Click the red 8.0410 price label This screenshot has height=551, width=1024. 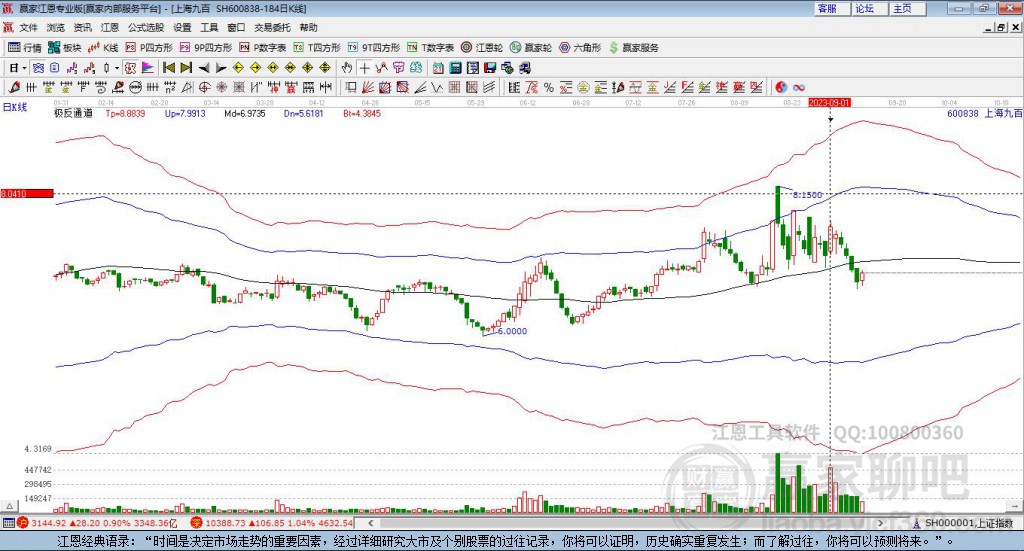(27, 194)
